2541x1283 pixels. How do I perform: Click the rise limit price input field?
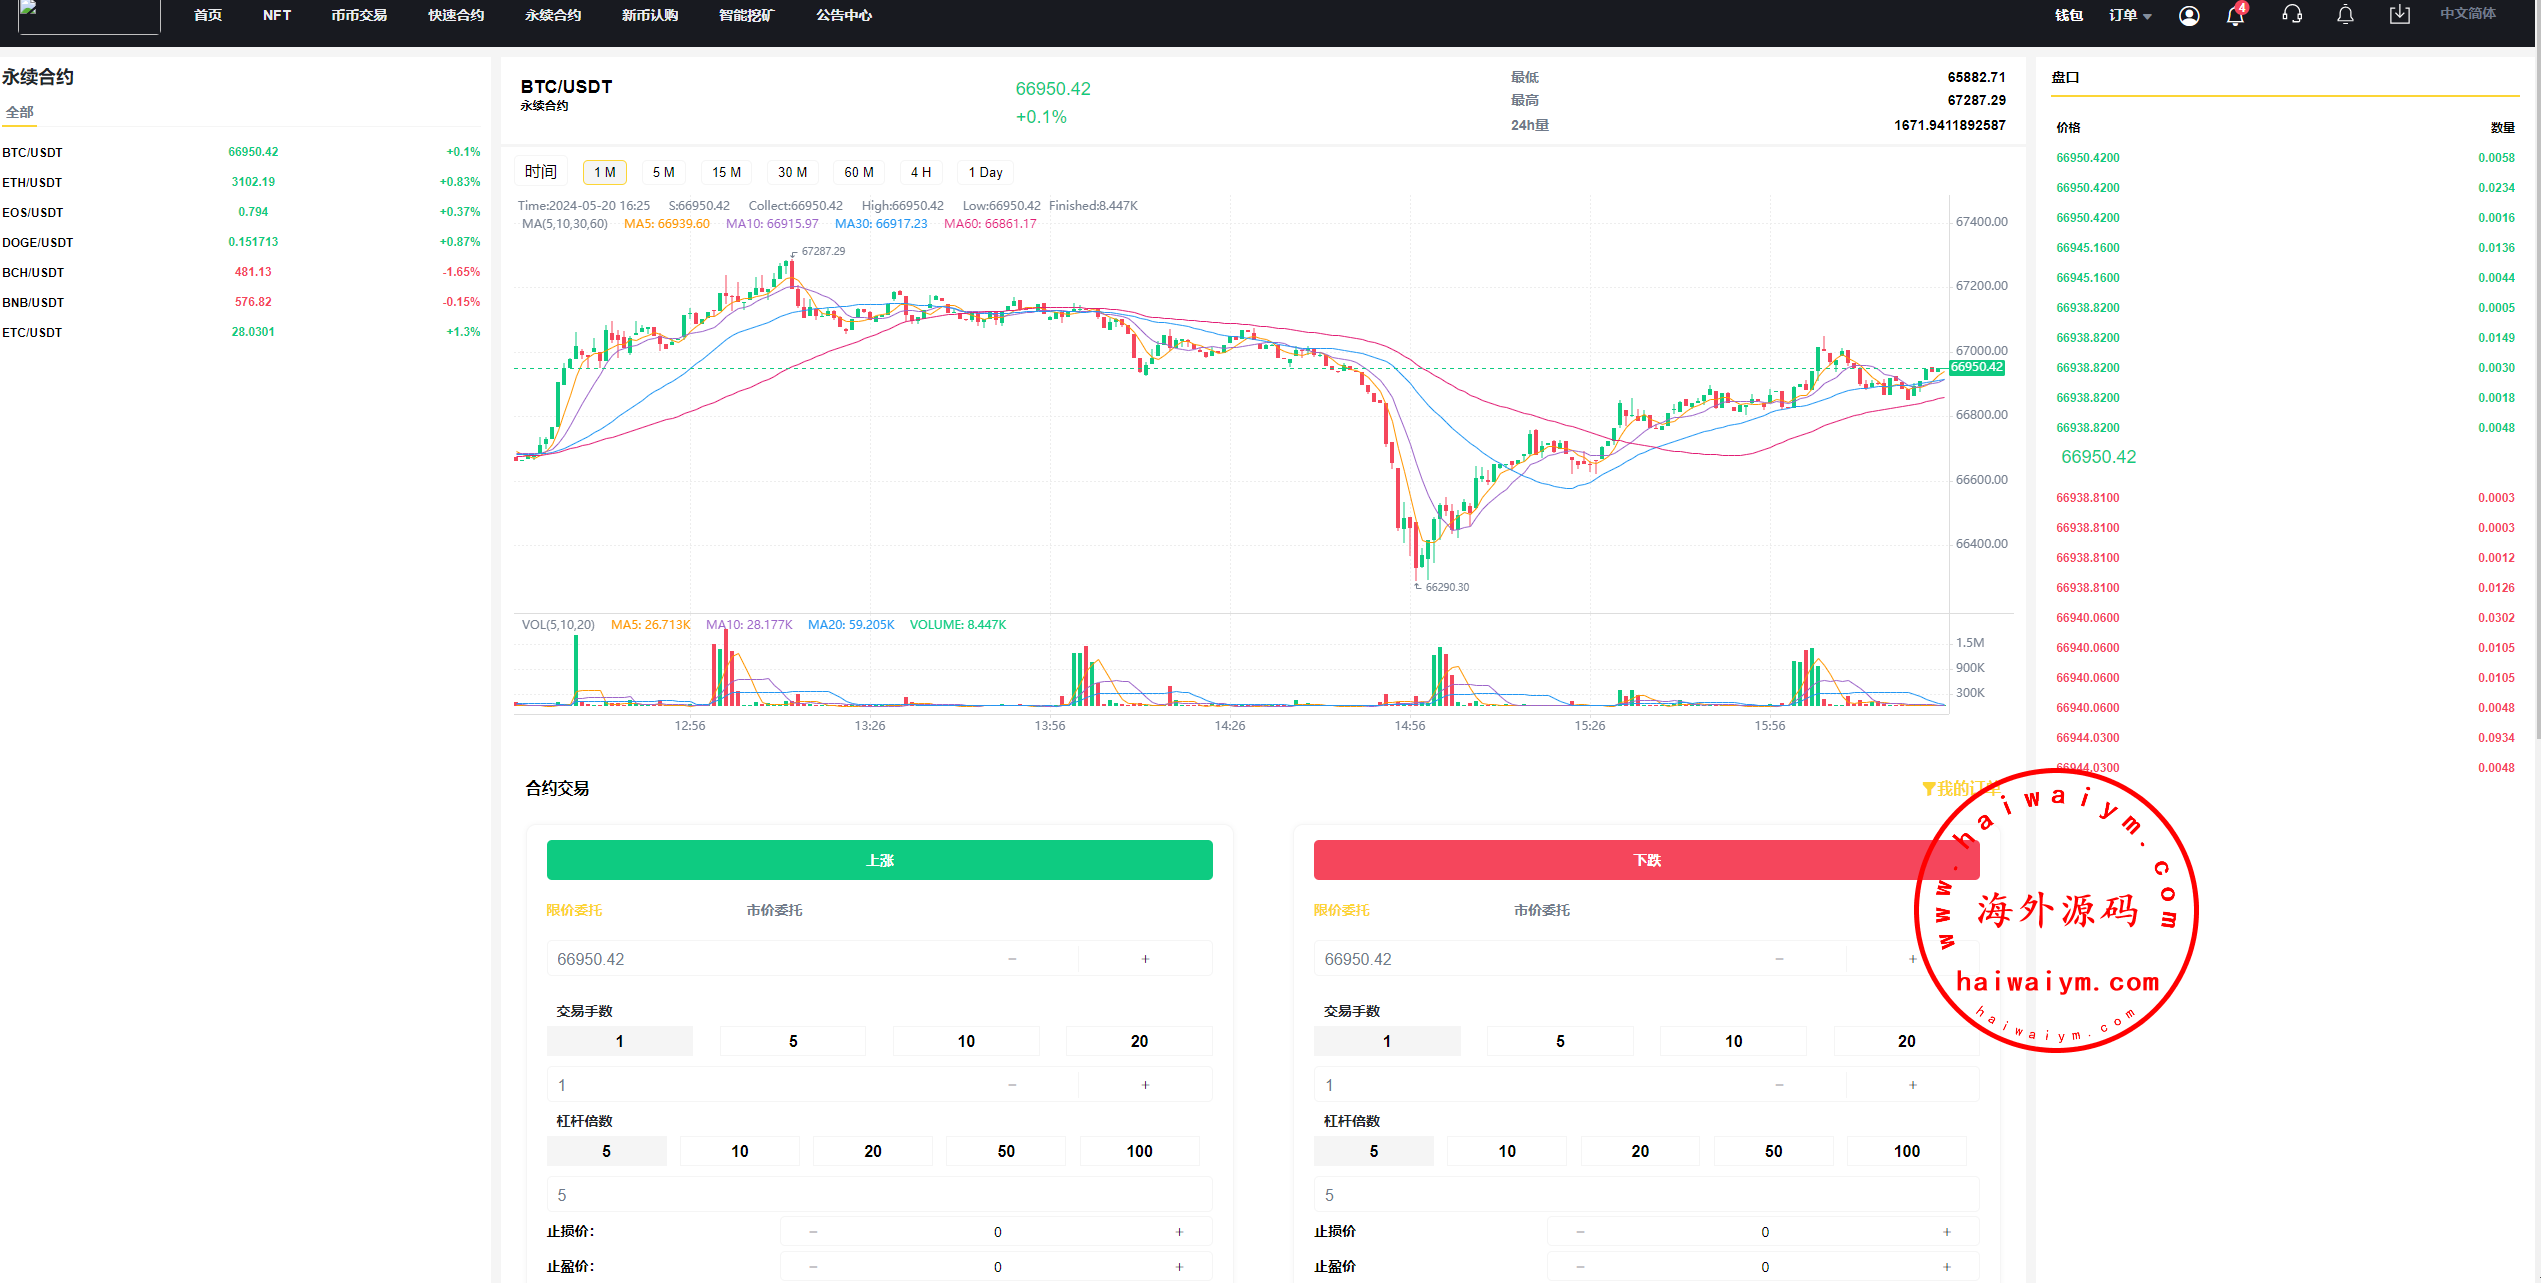pos(760,959)
